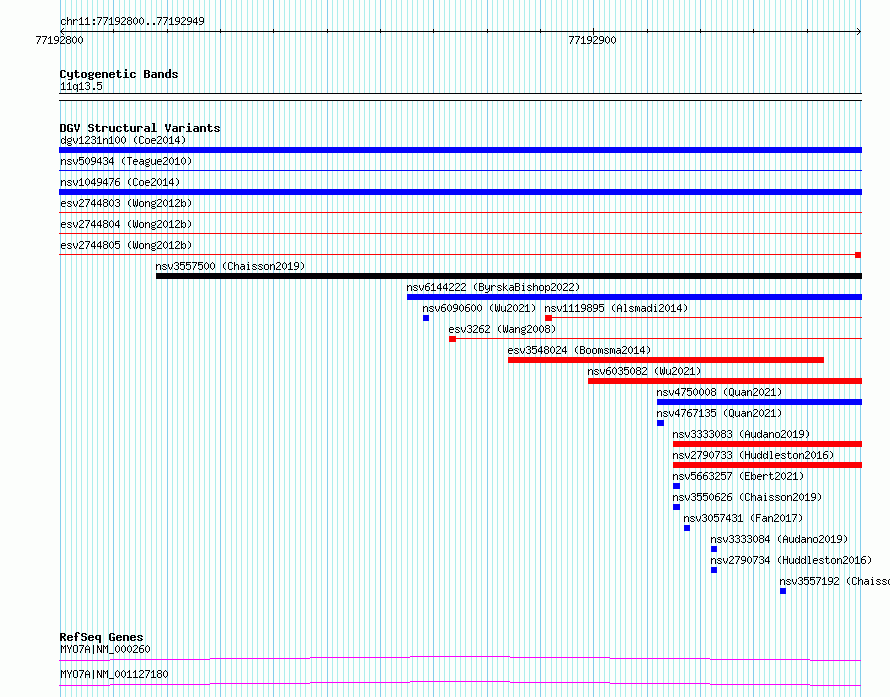
Task: Click the nsv3333083 (Audano2019) label text
Action: [741, 434]
